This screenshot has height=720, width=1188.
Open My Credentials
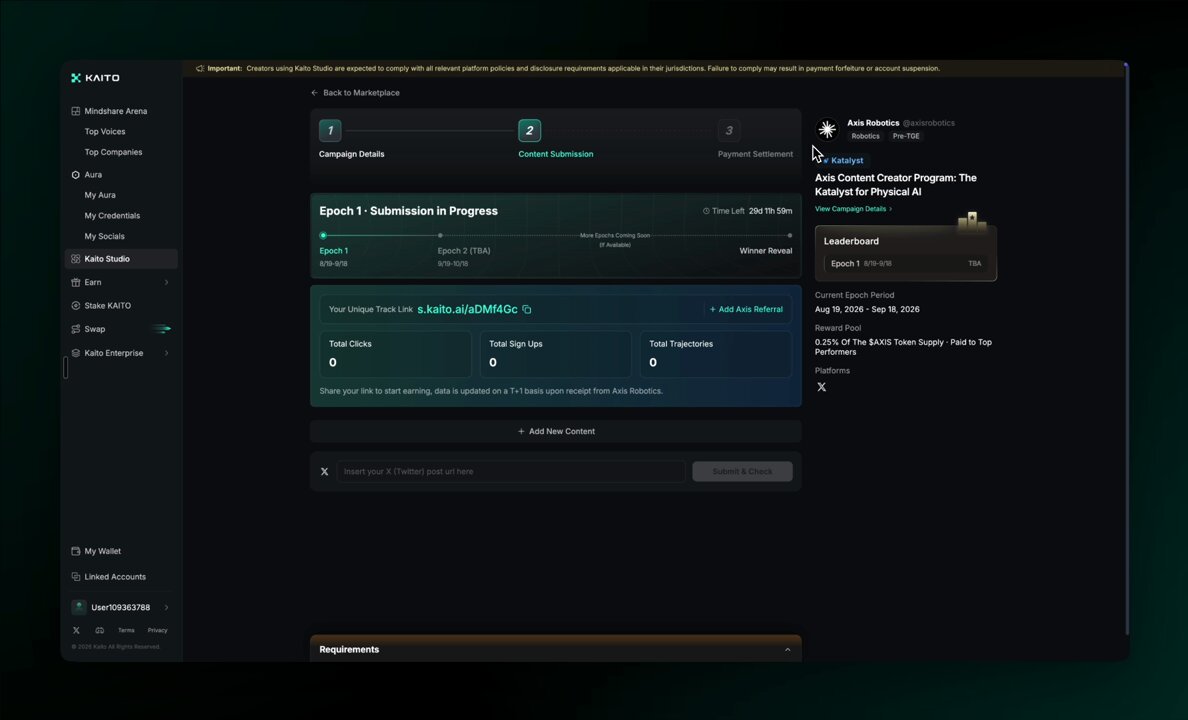112,215
